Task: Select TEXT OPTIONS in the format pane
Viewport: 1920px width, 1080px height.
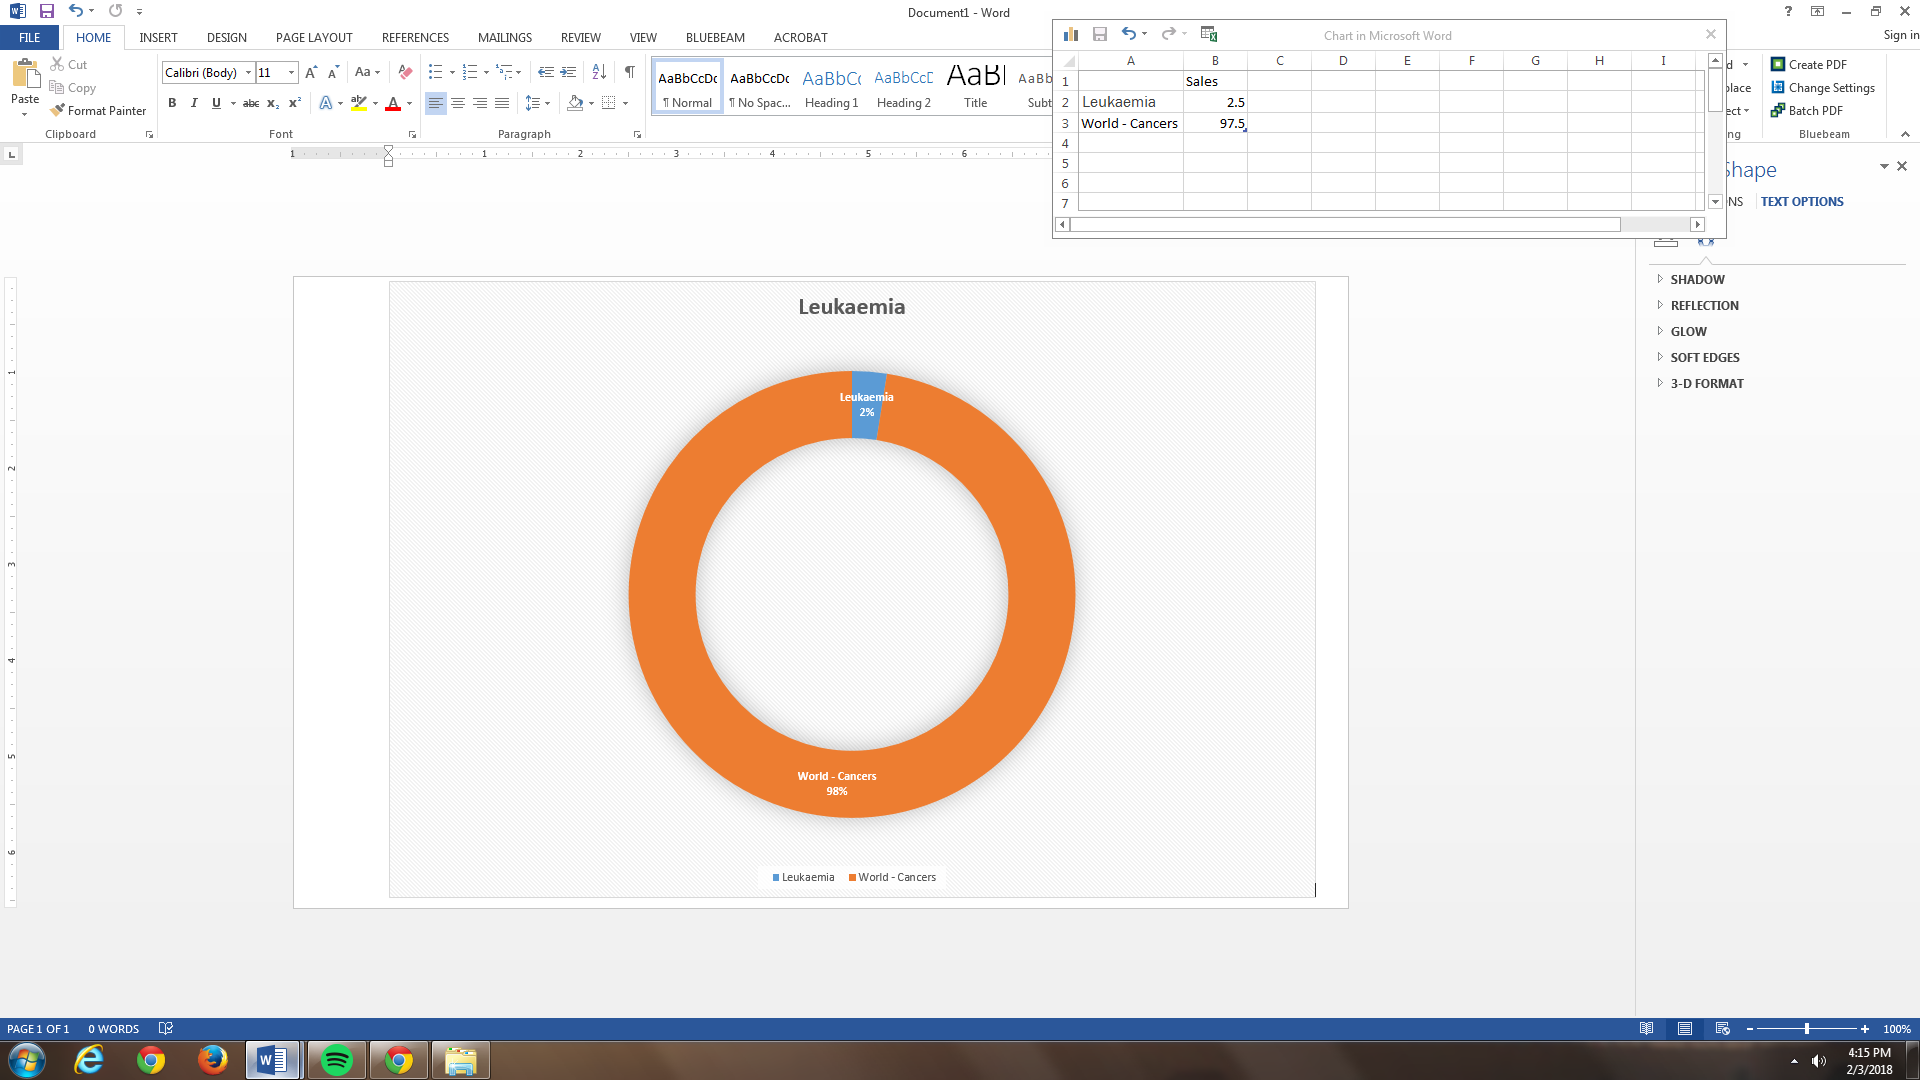Action: coord(1801,201)
